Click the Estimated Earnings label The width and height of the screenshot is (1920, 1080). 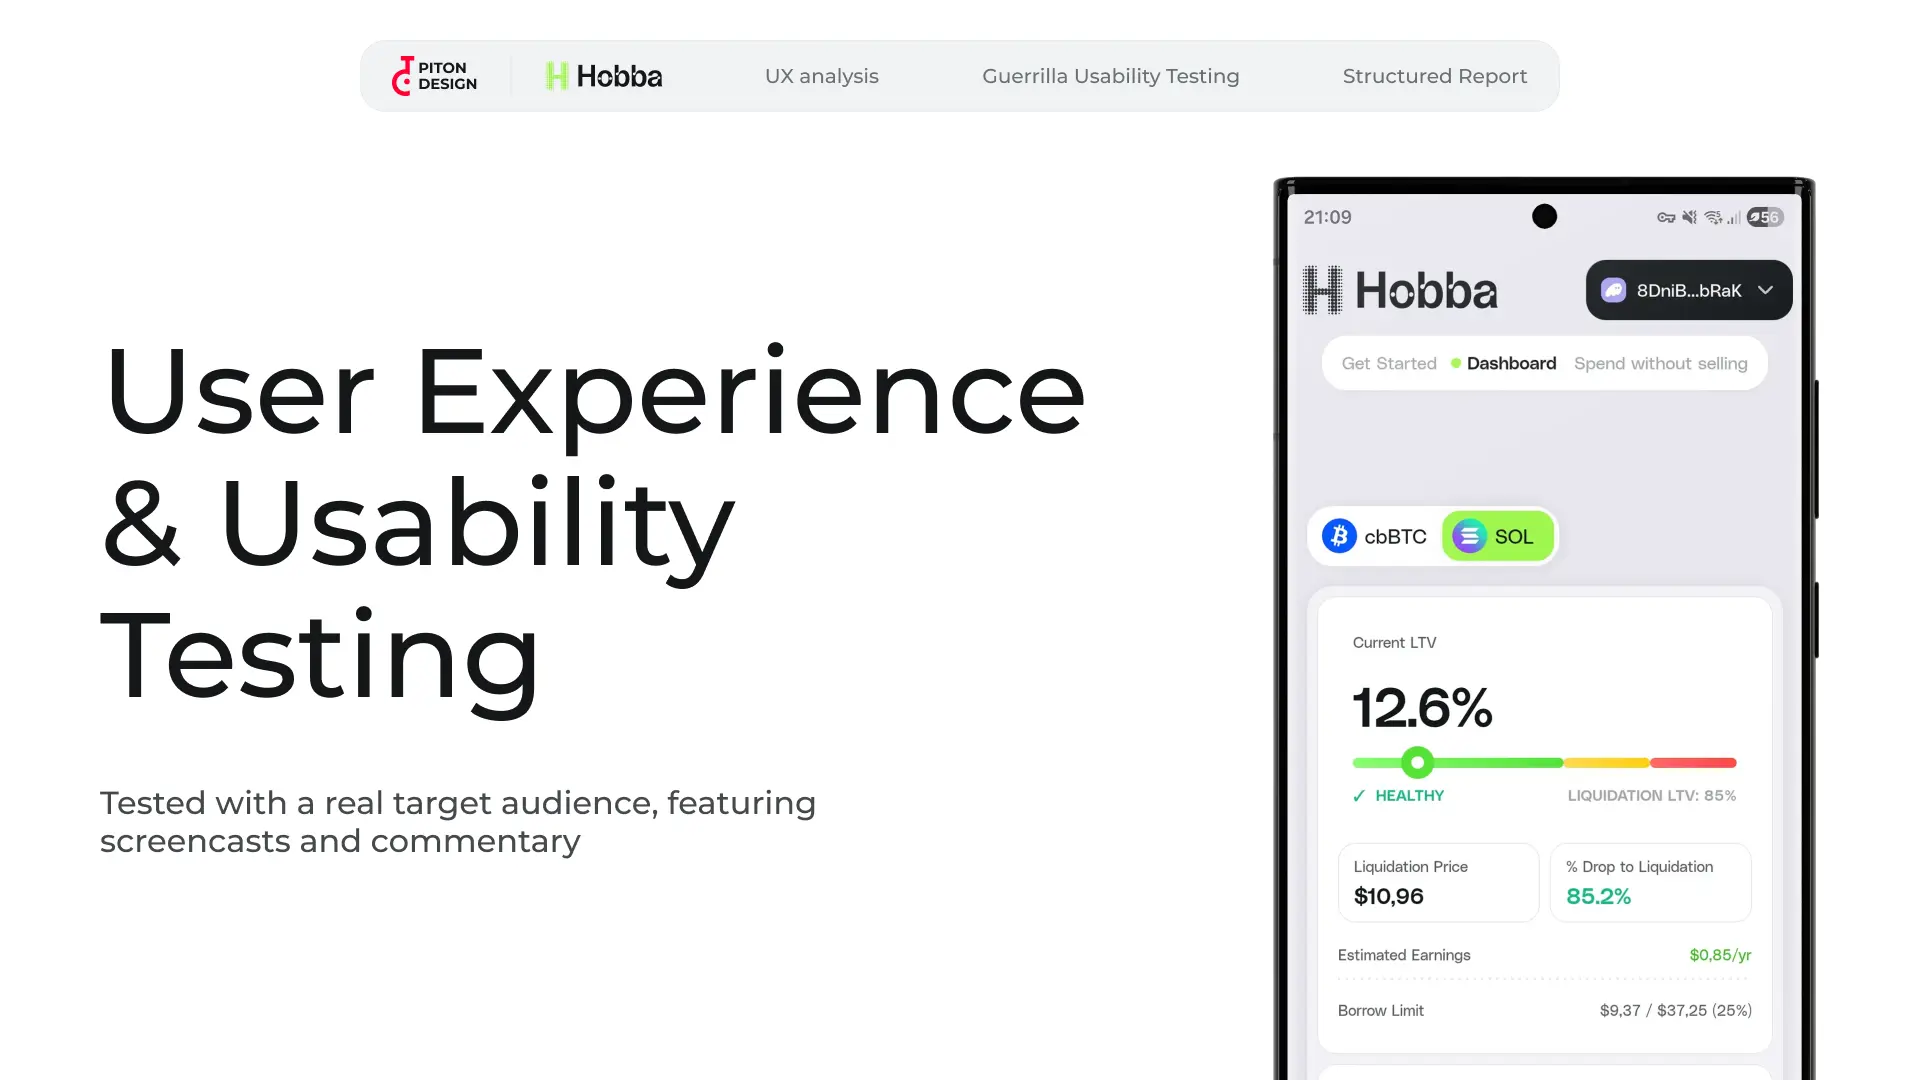pos(1404,955)
